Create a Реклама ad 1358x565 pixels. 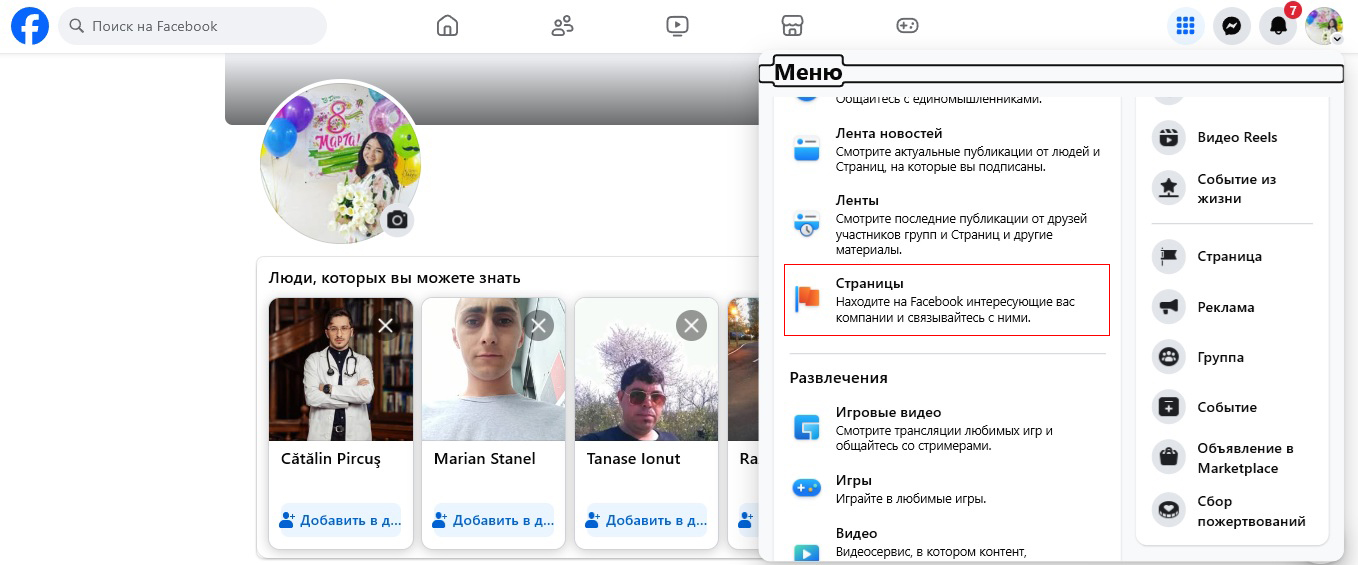1232,307
